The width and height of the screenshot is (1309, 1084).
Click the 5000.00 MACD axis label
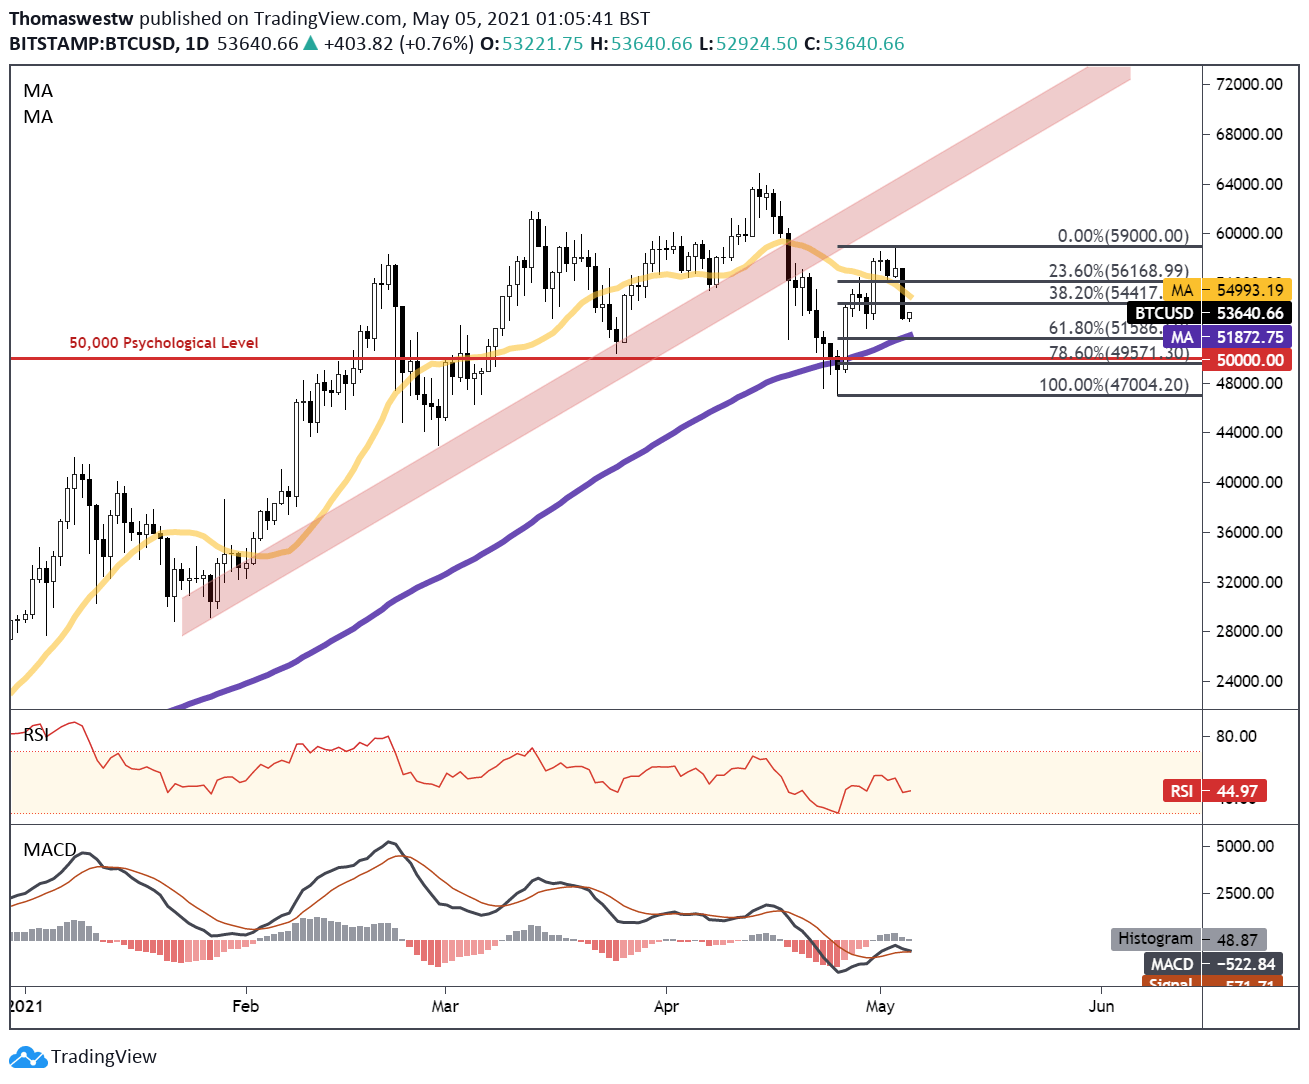pos(1245,846)
